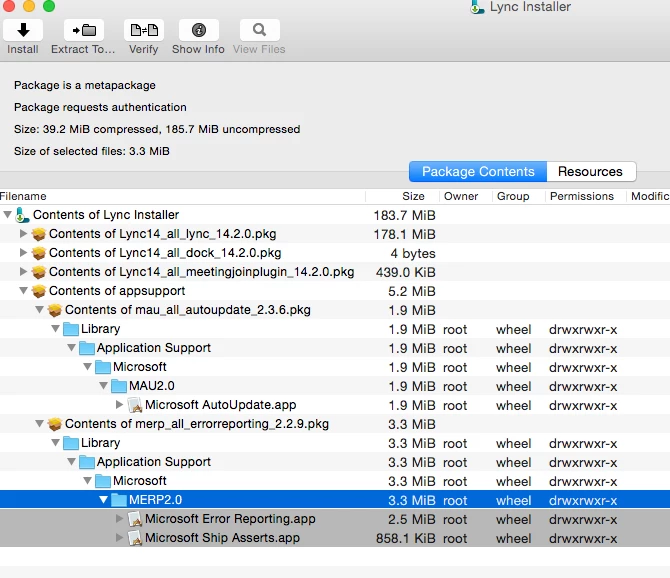Click "Size of selected files: 3.3 MiB" text
The image size is (670, 578).
tap(92, 151)
